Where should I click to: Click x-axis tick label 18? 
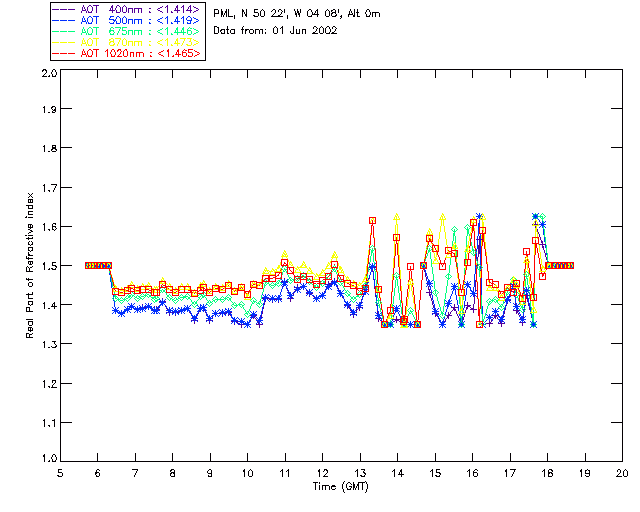tap(547, 473)
